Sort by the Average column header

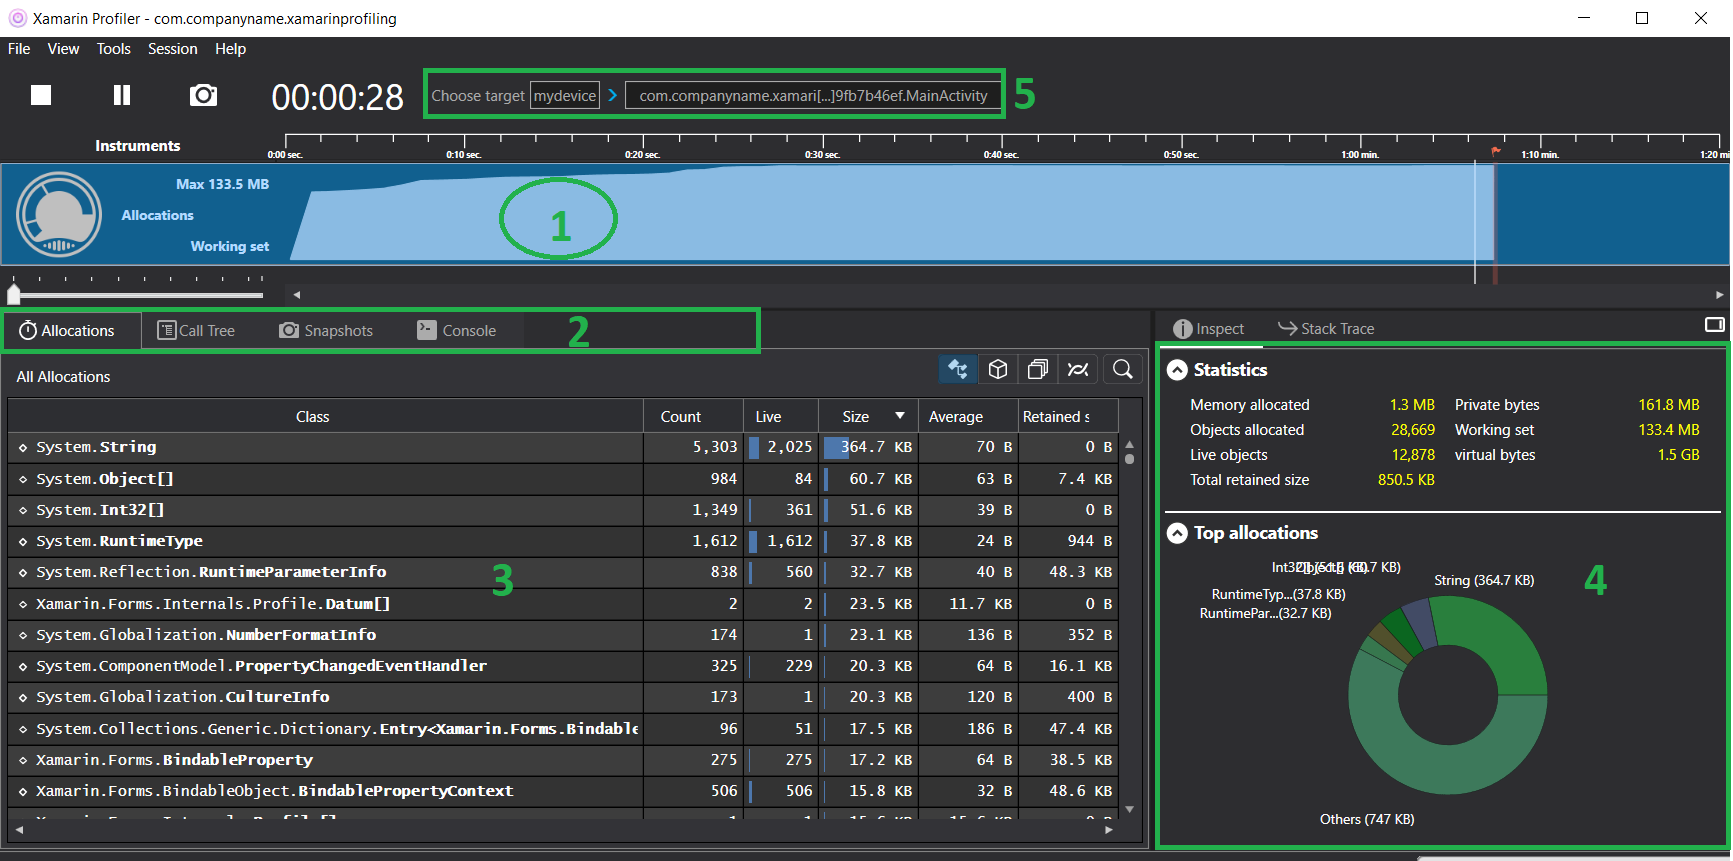pos(968,417)
